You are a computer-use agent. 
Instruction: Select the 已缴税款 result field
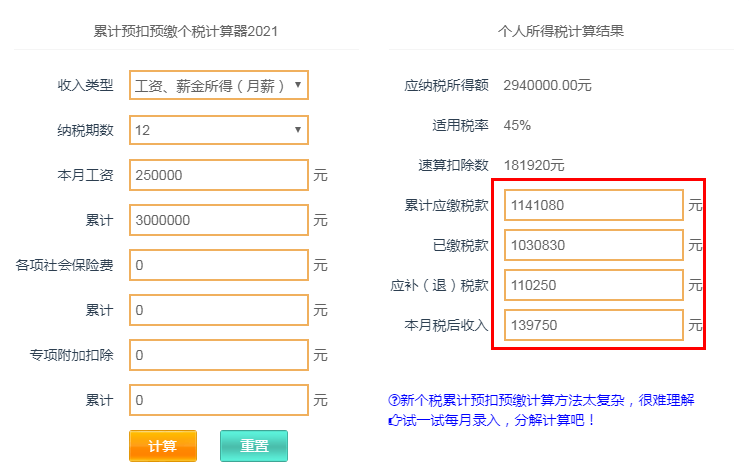594,245
